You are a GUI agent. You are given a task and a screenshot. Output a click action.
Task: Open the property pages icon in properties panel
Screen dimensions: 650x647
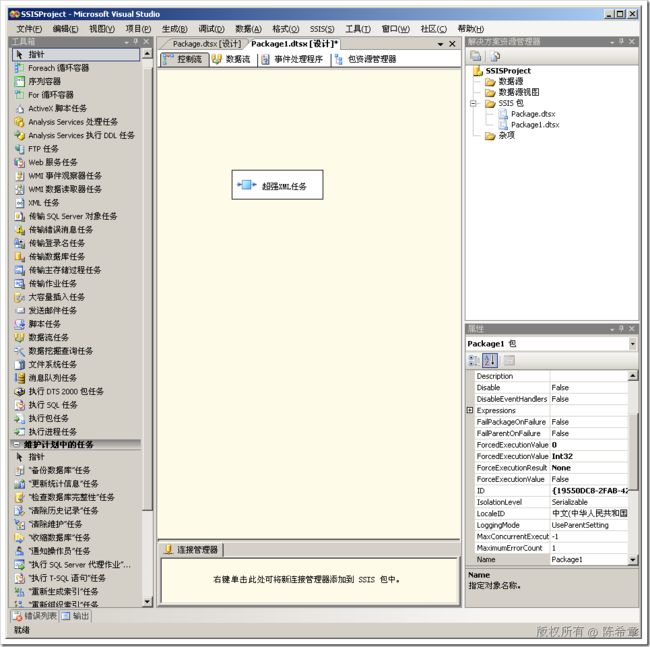point(509,360)
